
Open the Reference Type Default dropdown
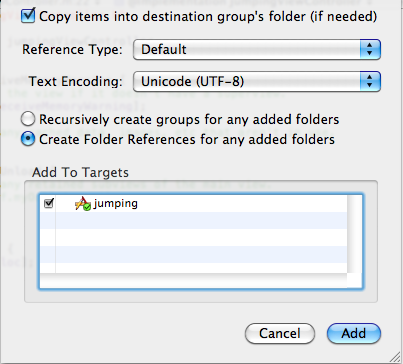click(257, 49)
